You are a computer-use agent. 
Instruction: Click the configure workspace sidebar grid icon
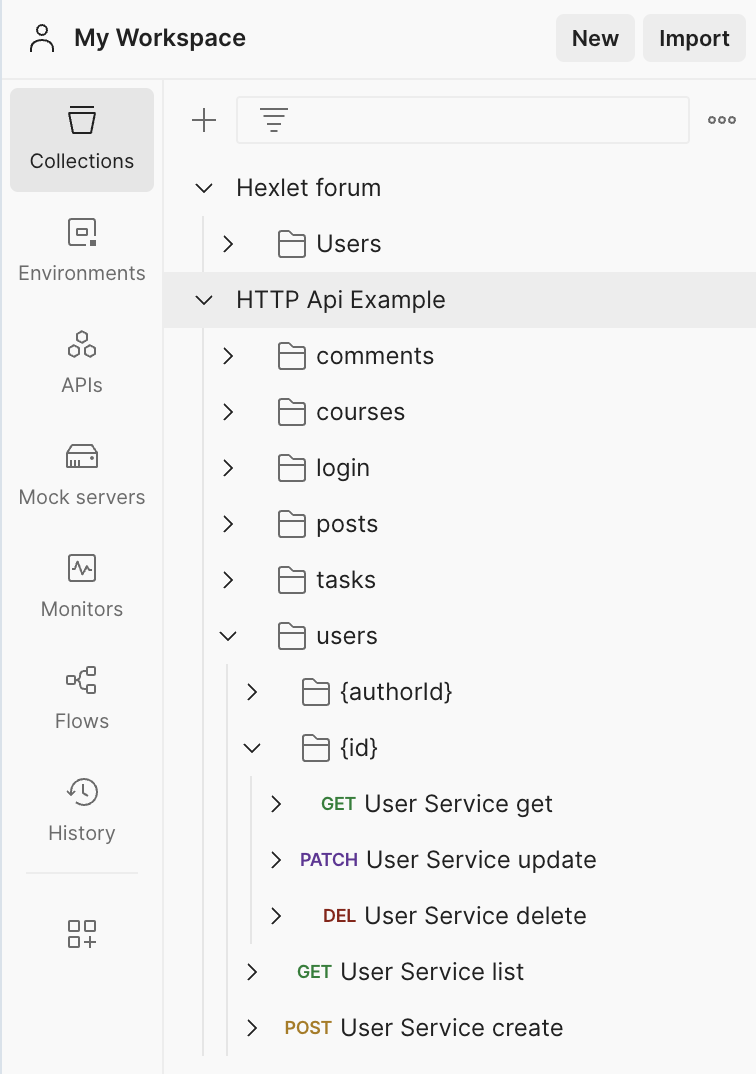[x=82, y=934]
